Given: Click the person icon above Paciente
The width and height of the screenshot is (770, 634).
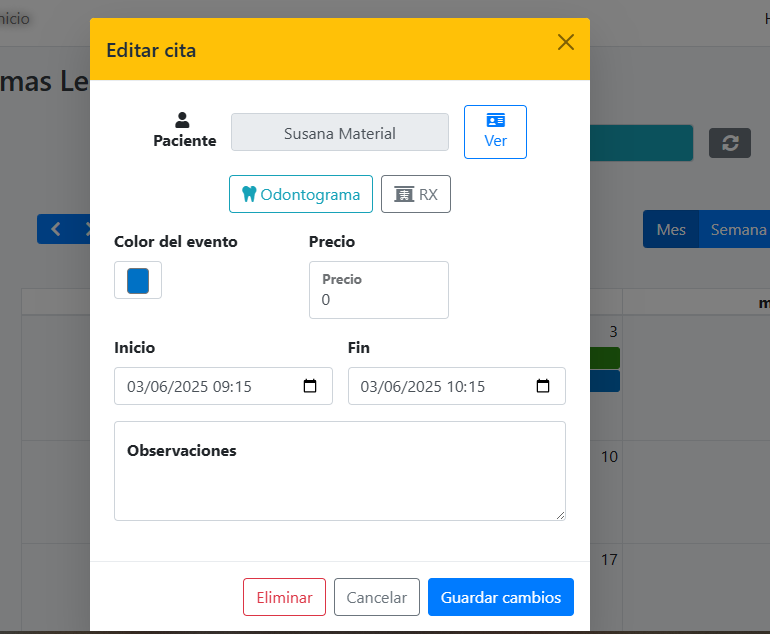Looking at the screenshot, I should click(182, 120).
